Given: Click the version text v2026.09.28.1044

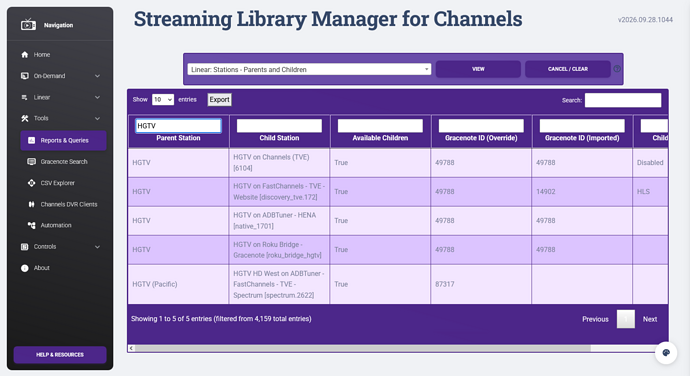Looking at the screenshot, I should pos(645,20).
